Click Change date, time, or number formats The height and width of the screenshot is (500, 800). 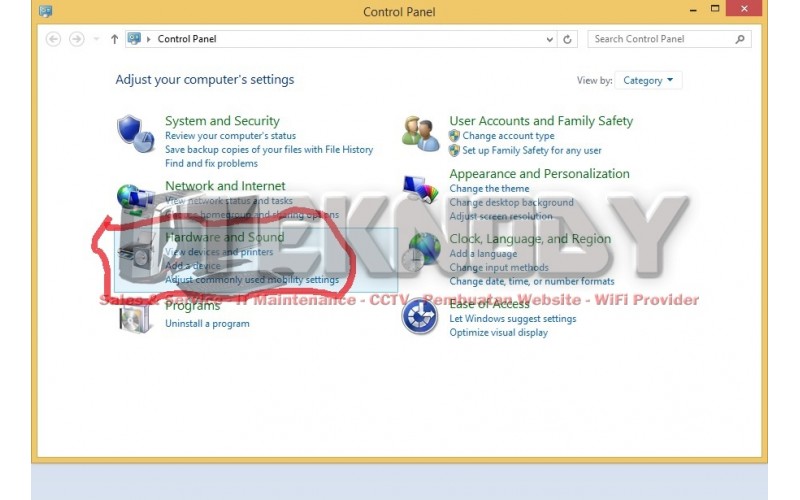[x=532, y=281]
